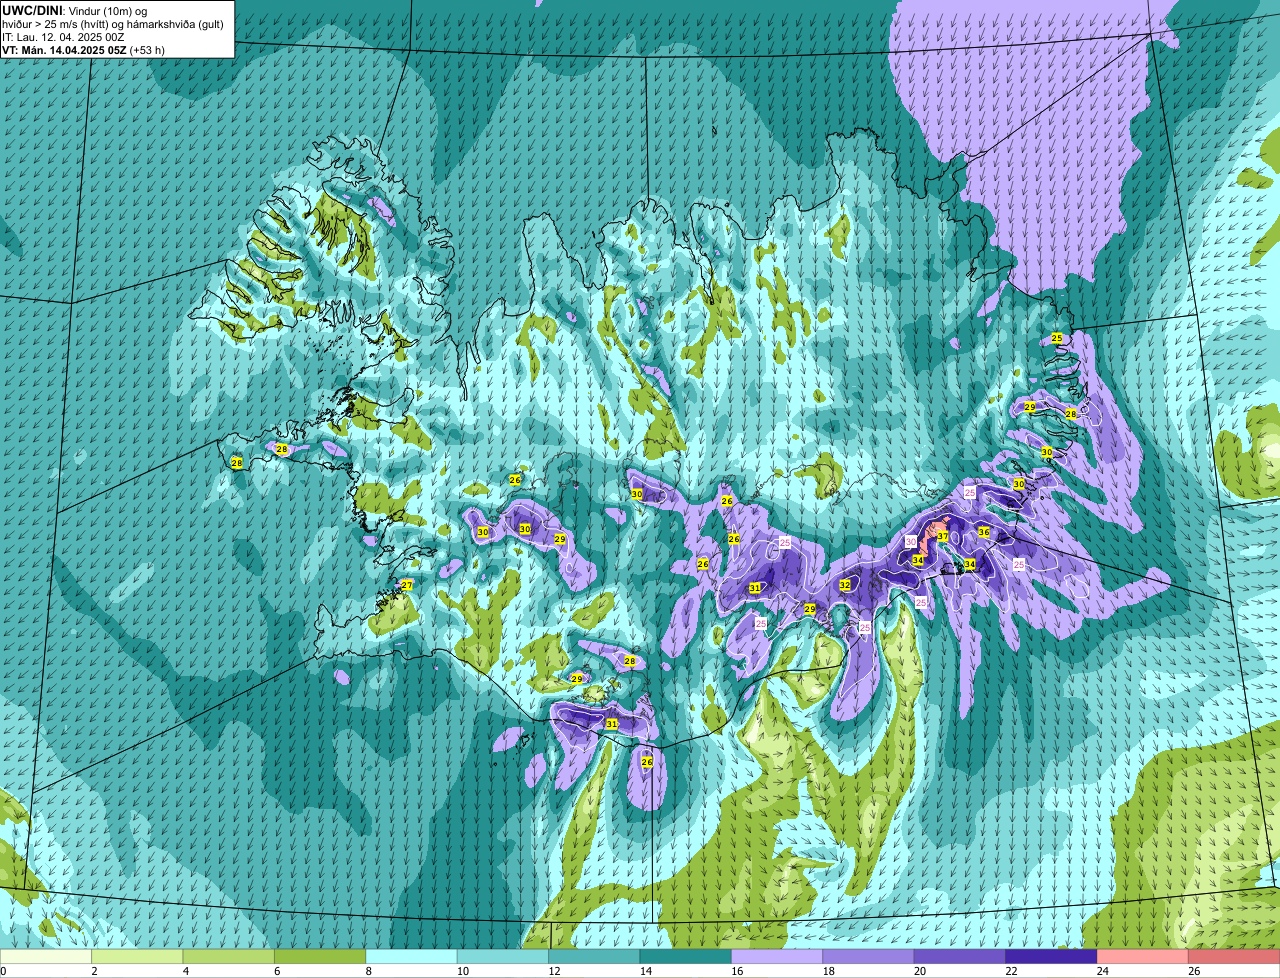Select the 2–4 m/s light green scale swatch
The width and height of the screenshot is (1280, 978).
click(137, 956)
